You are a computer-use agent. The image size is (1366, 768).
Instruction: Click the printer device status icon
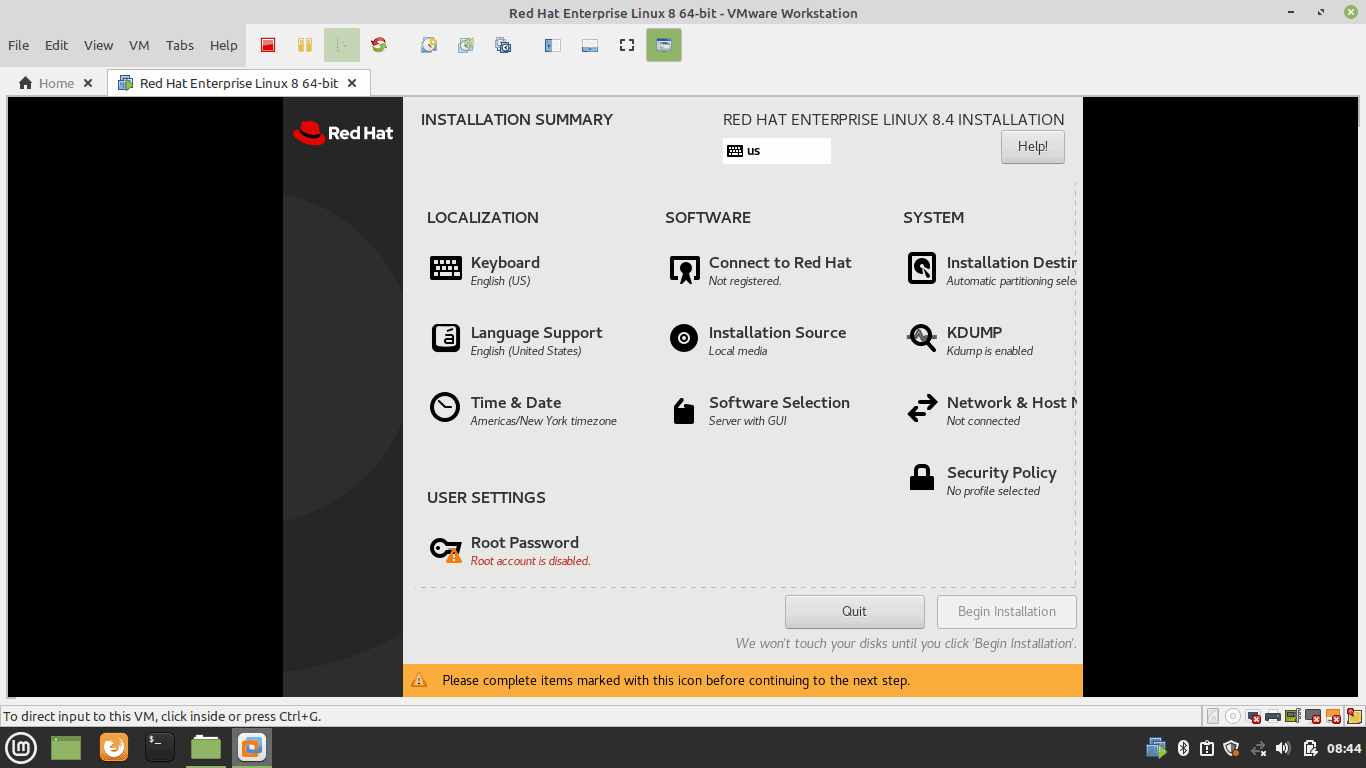point(1273,716)
